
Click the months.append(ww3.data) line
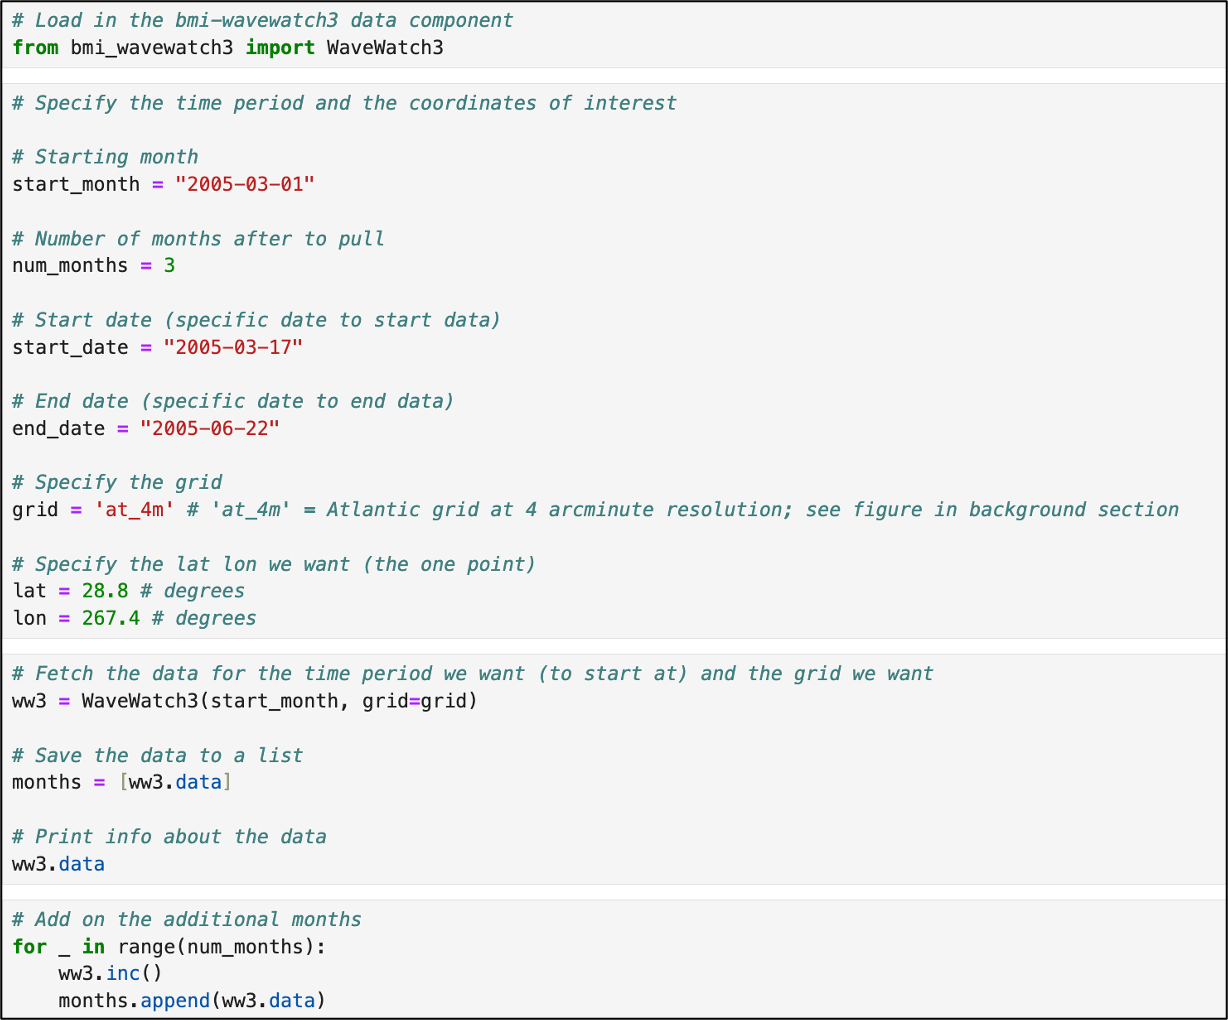click(x=192, y=1000)
